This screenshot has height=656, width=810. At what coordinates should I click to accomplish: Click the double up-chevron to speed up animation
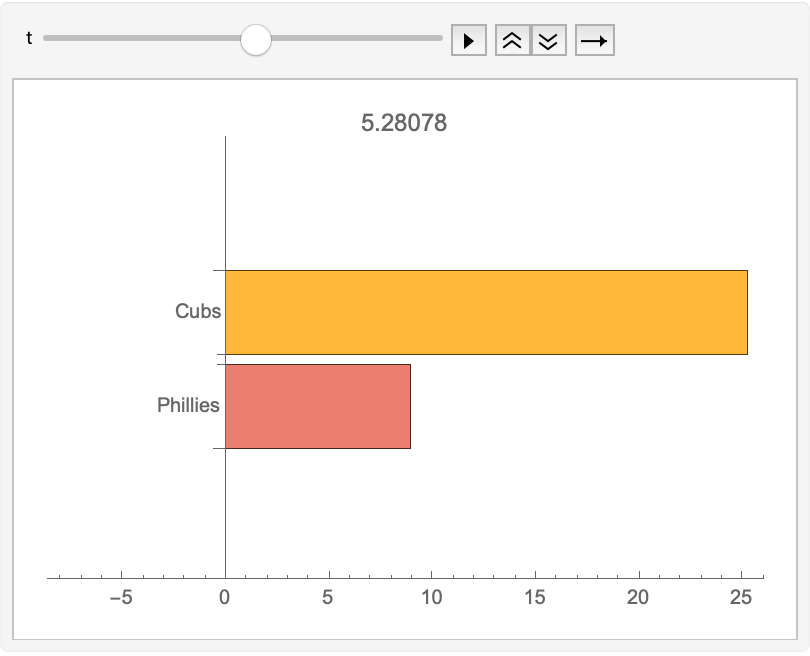511,40
